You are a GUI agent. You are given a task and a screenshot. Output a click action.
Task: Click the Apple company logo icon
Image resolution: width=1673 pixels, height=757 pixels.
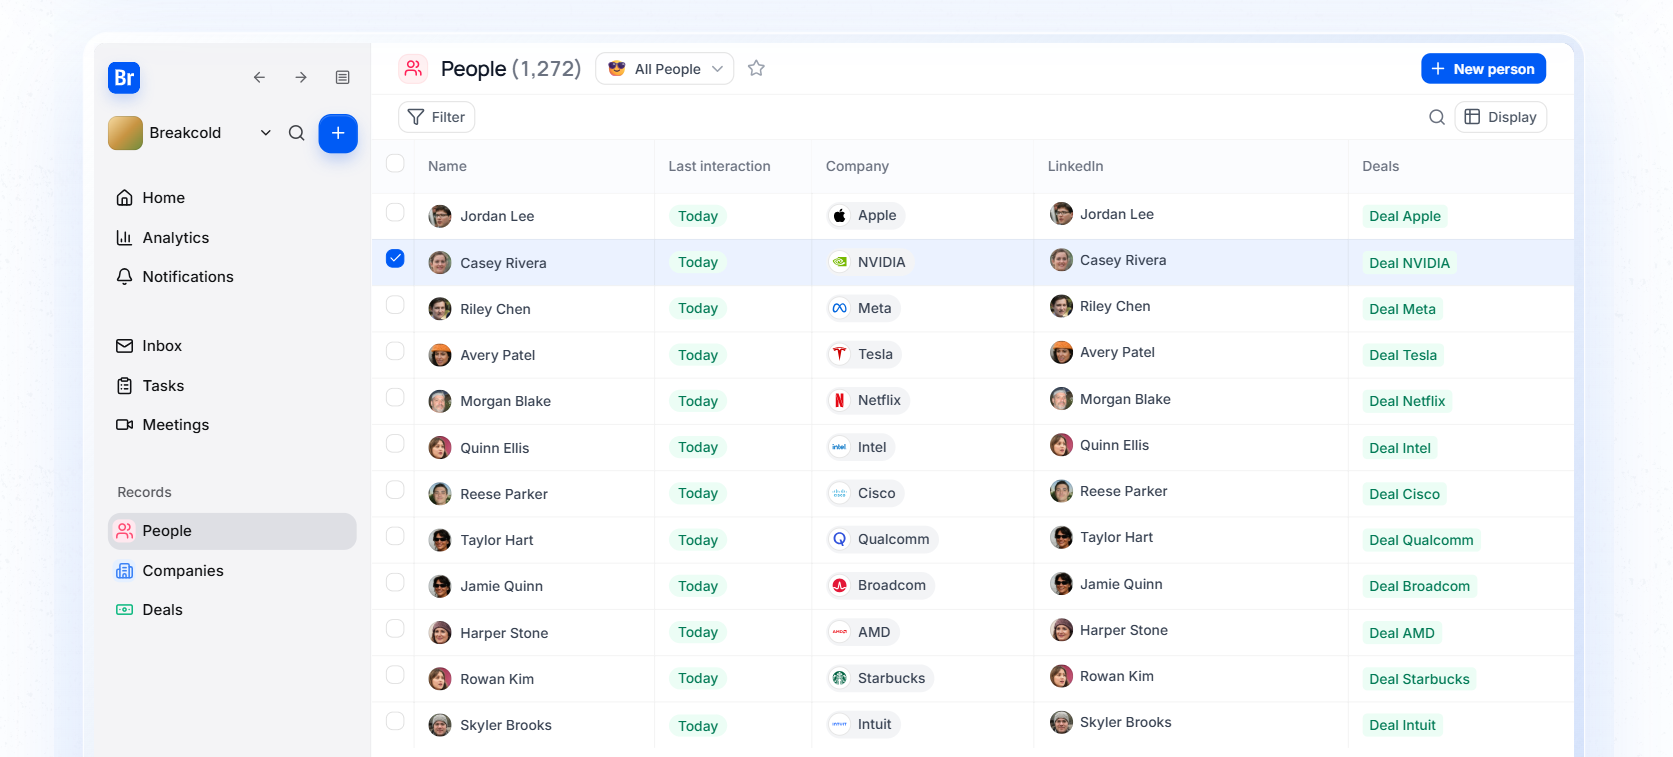coord(840,215)
